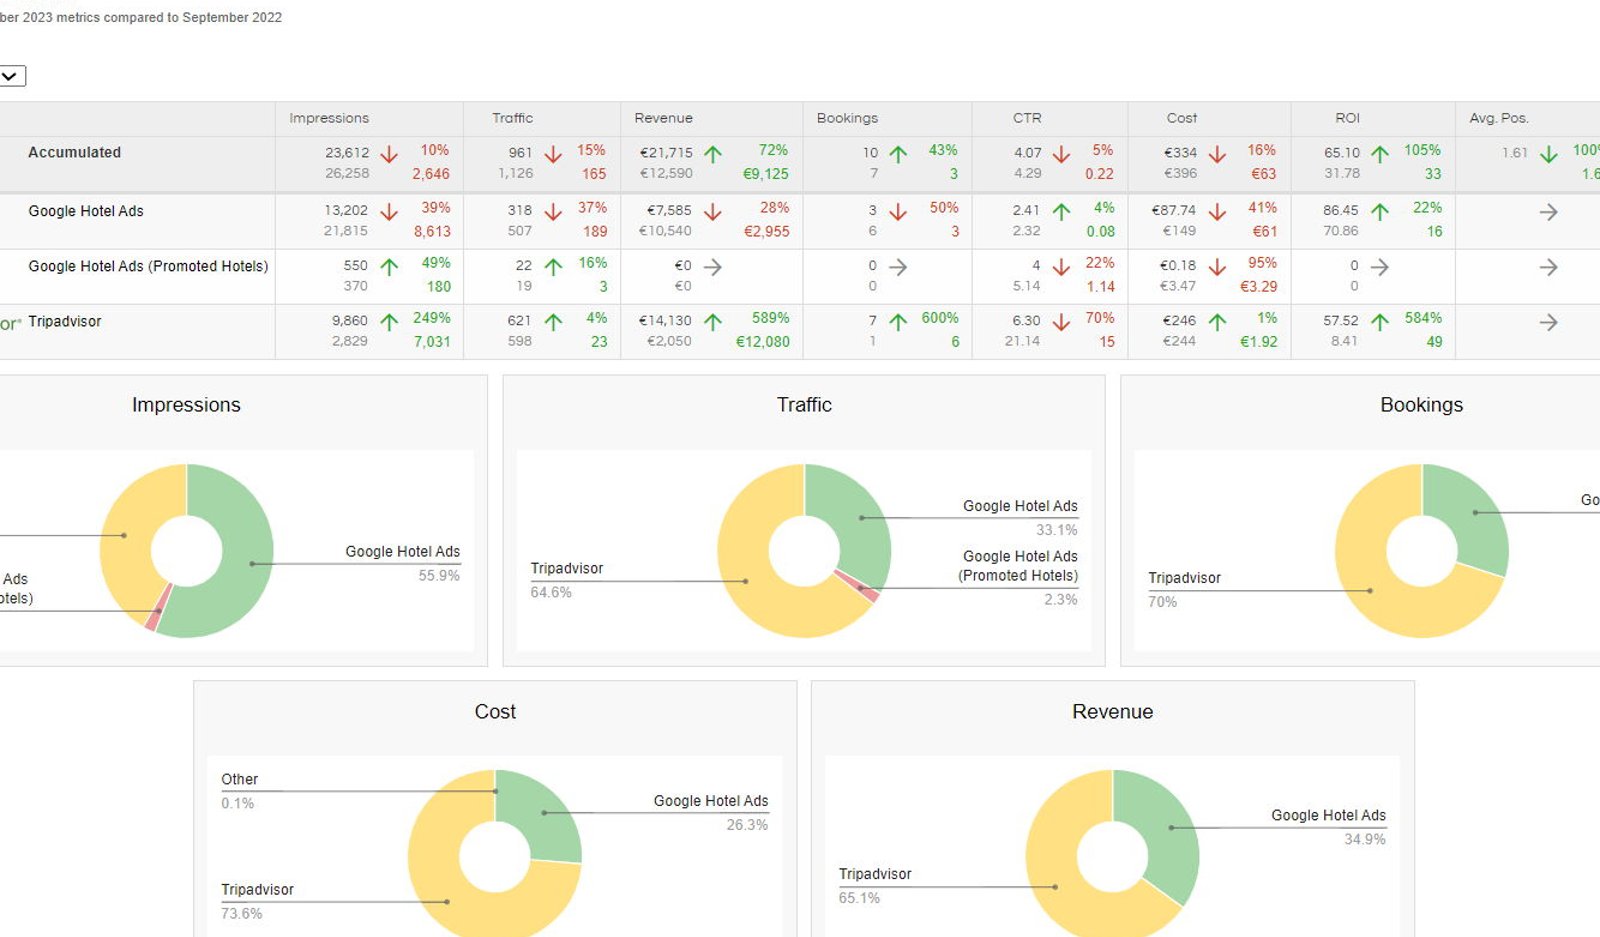The image size is (1600, 937).
Task: Click Impressions up arrow in Promoted Hotels row
Action: 389,267
